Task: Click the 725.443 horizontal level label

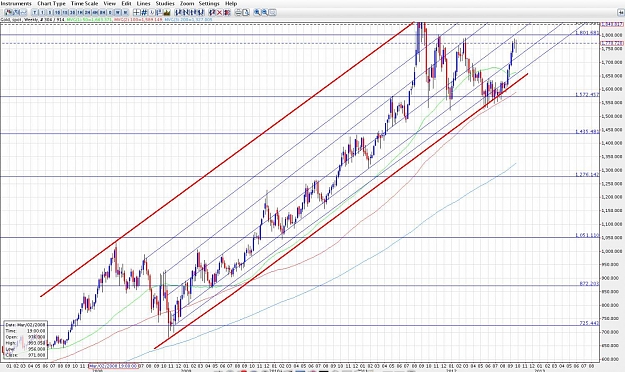Action: click(x=589, y=323)
